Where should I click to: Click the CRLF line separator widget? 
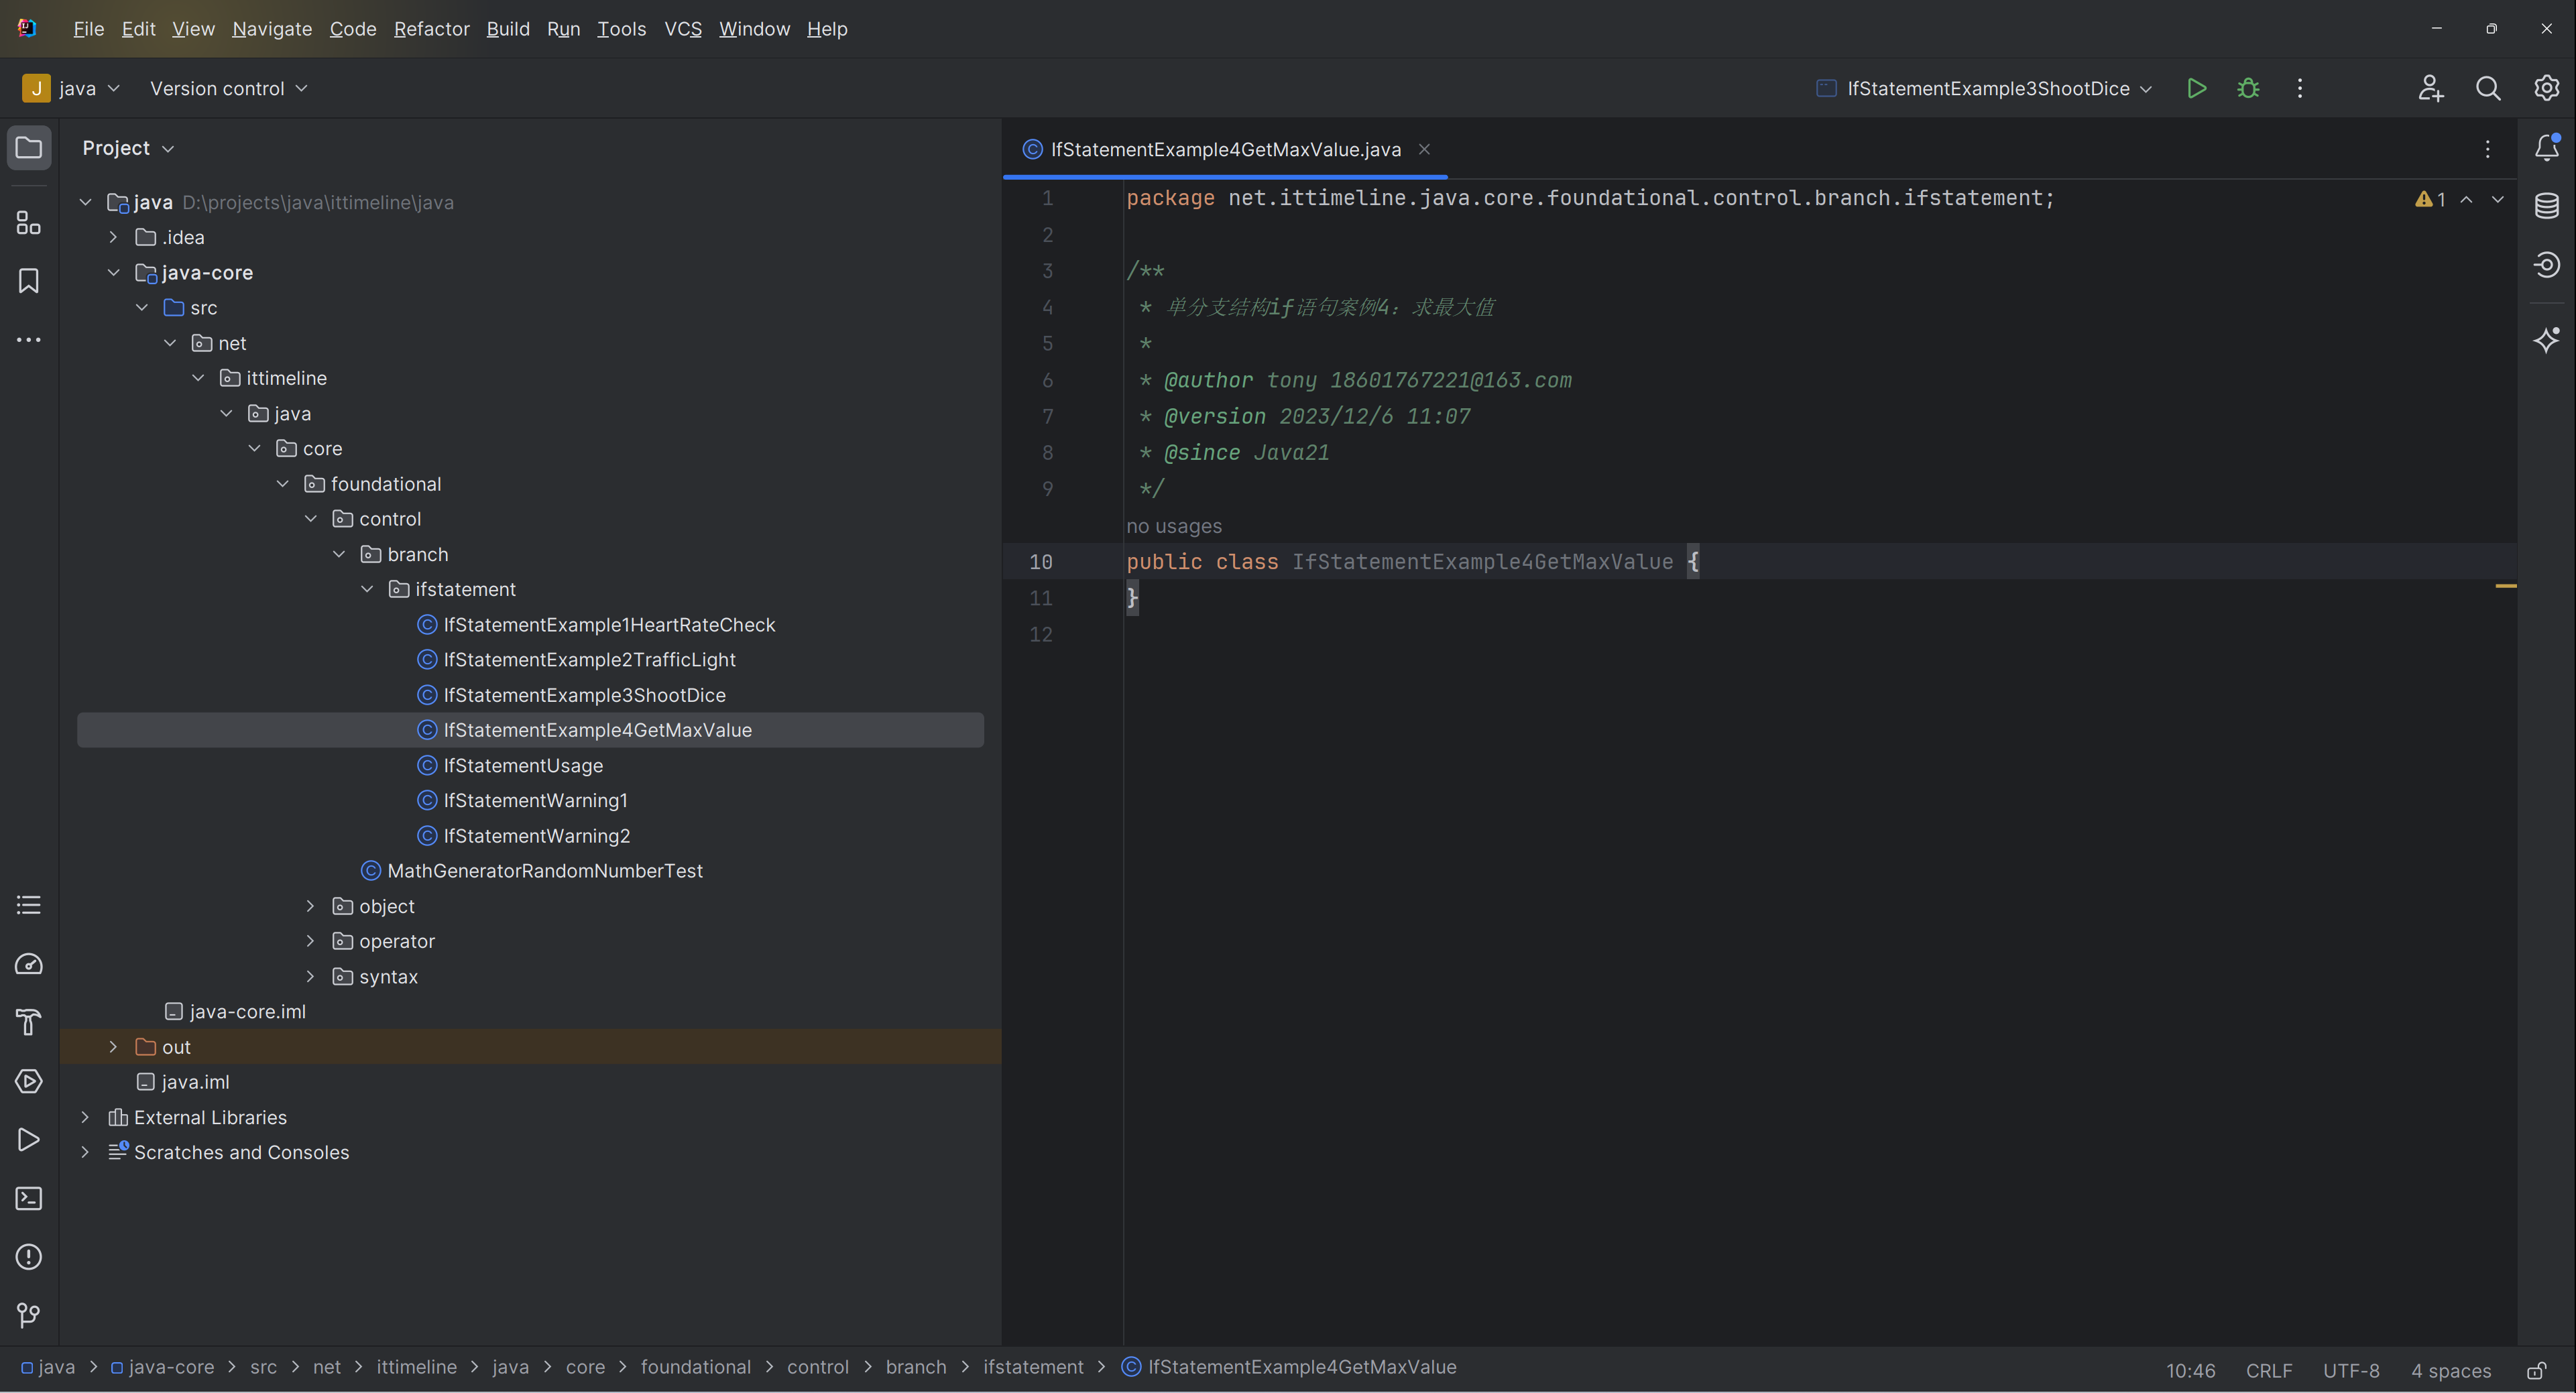(2269, 1371)
